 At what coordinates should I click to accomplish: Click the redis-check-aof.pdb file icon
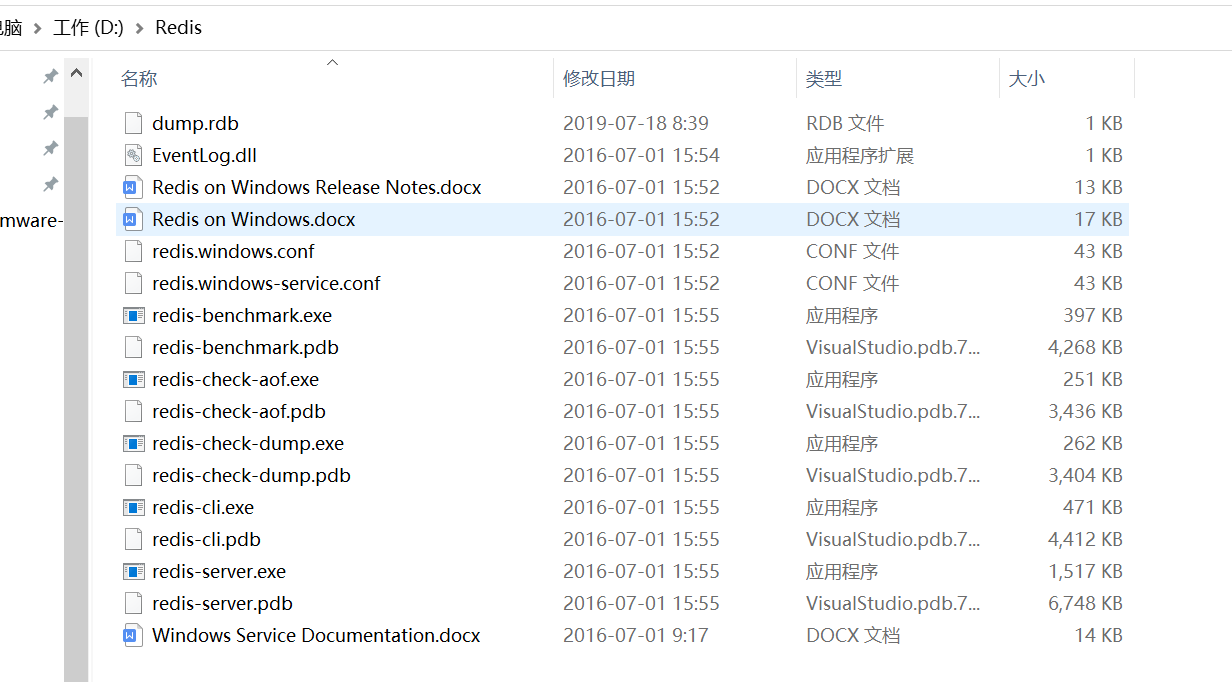click(x=133, y=411)
